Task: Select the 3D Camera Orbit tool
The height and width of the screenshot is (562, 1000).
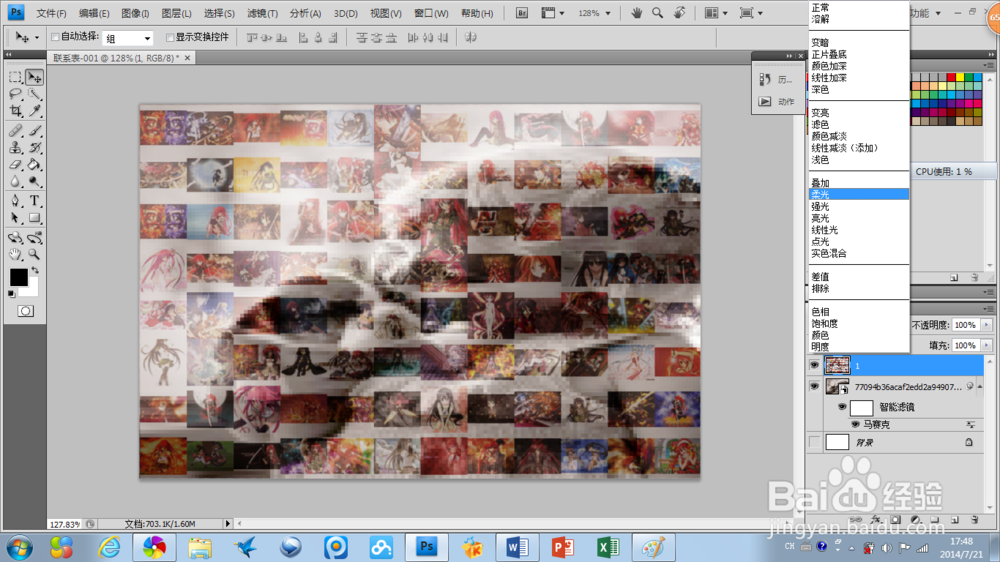Action: [x=34, y=238]
